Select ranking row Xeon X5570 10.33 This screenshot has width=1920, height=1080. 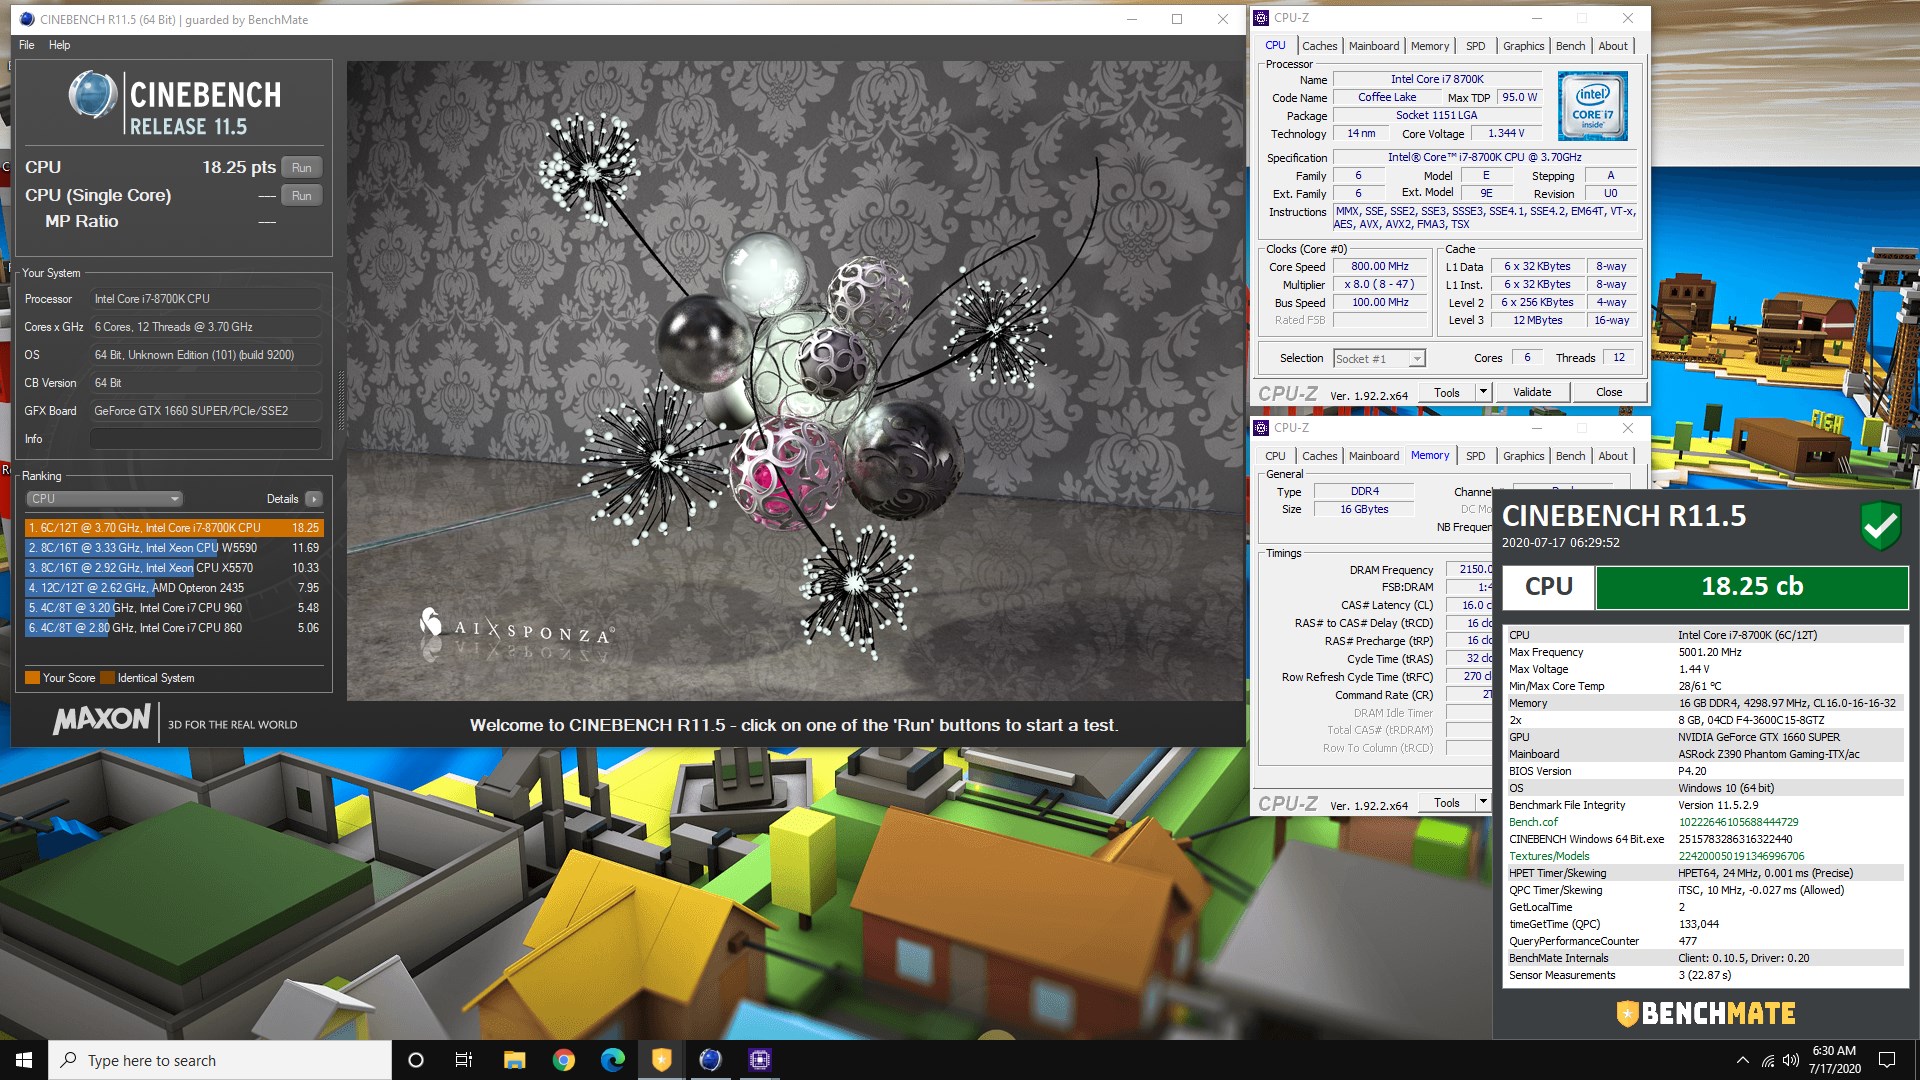(174, 568)
